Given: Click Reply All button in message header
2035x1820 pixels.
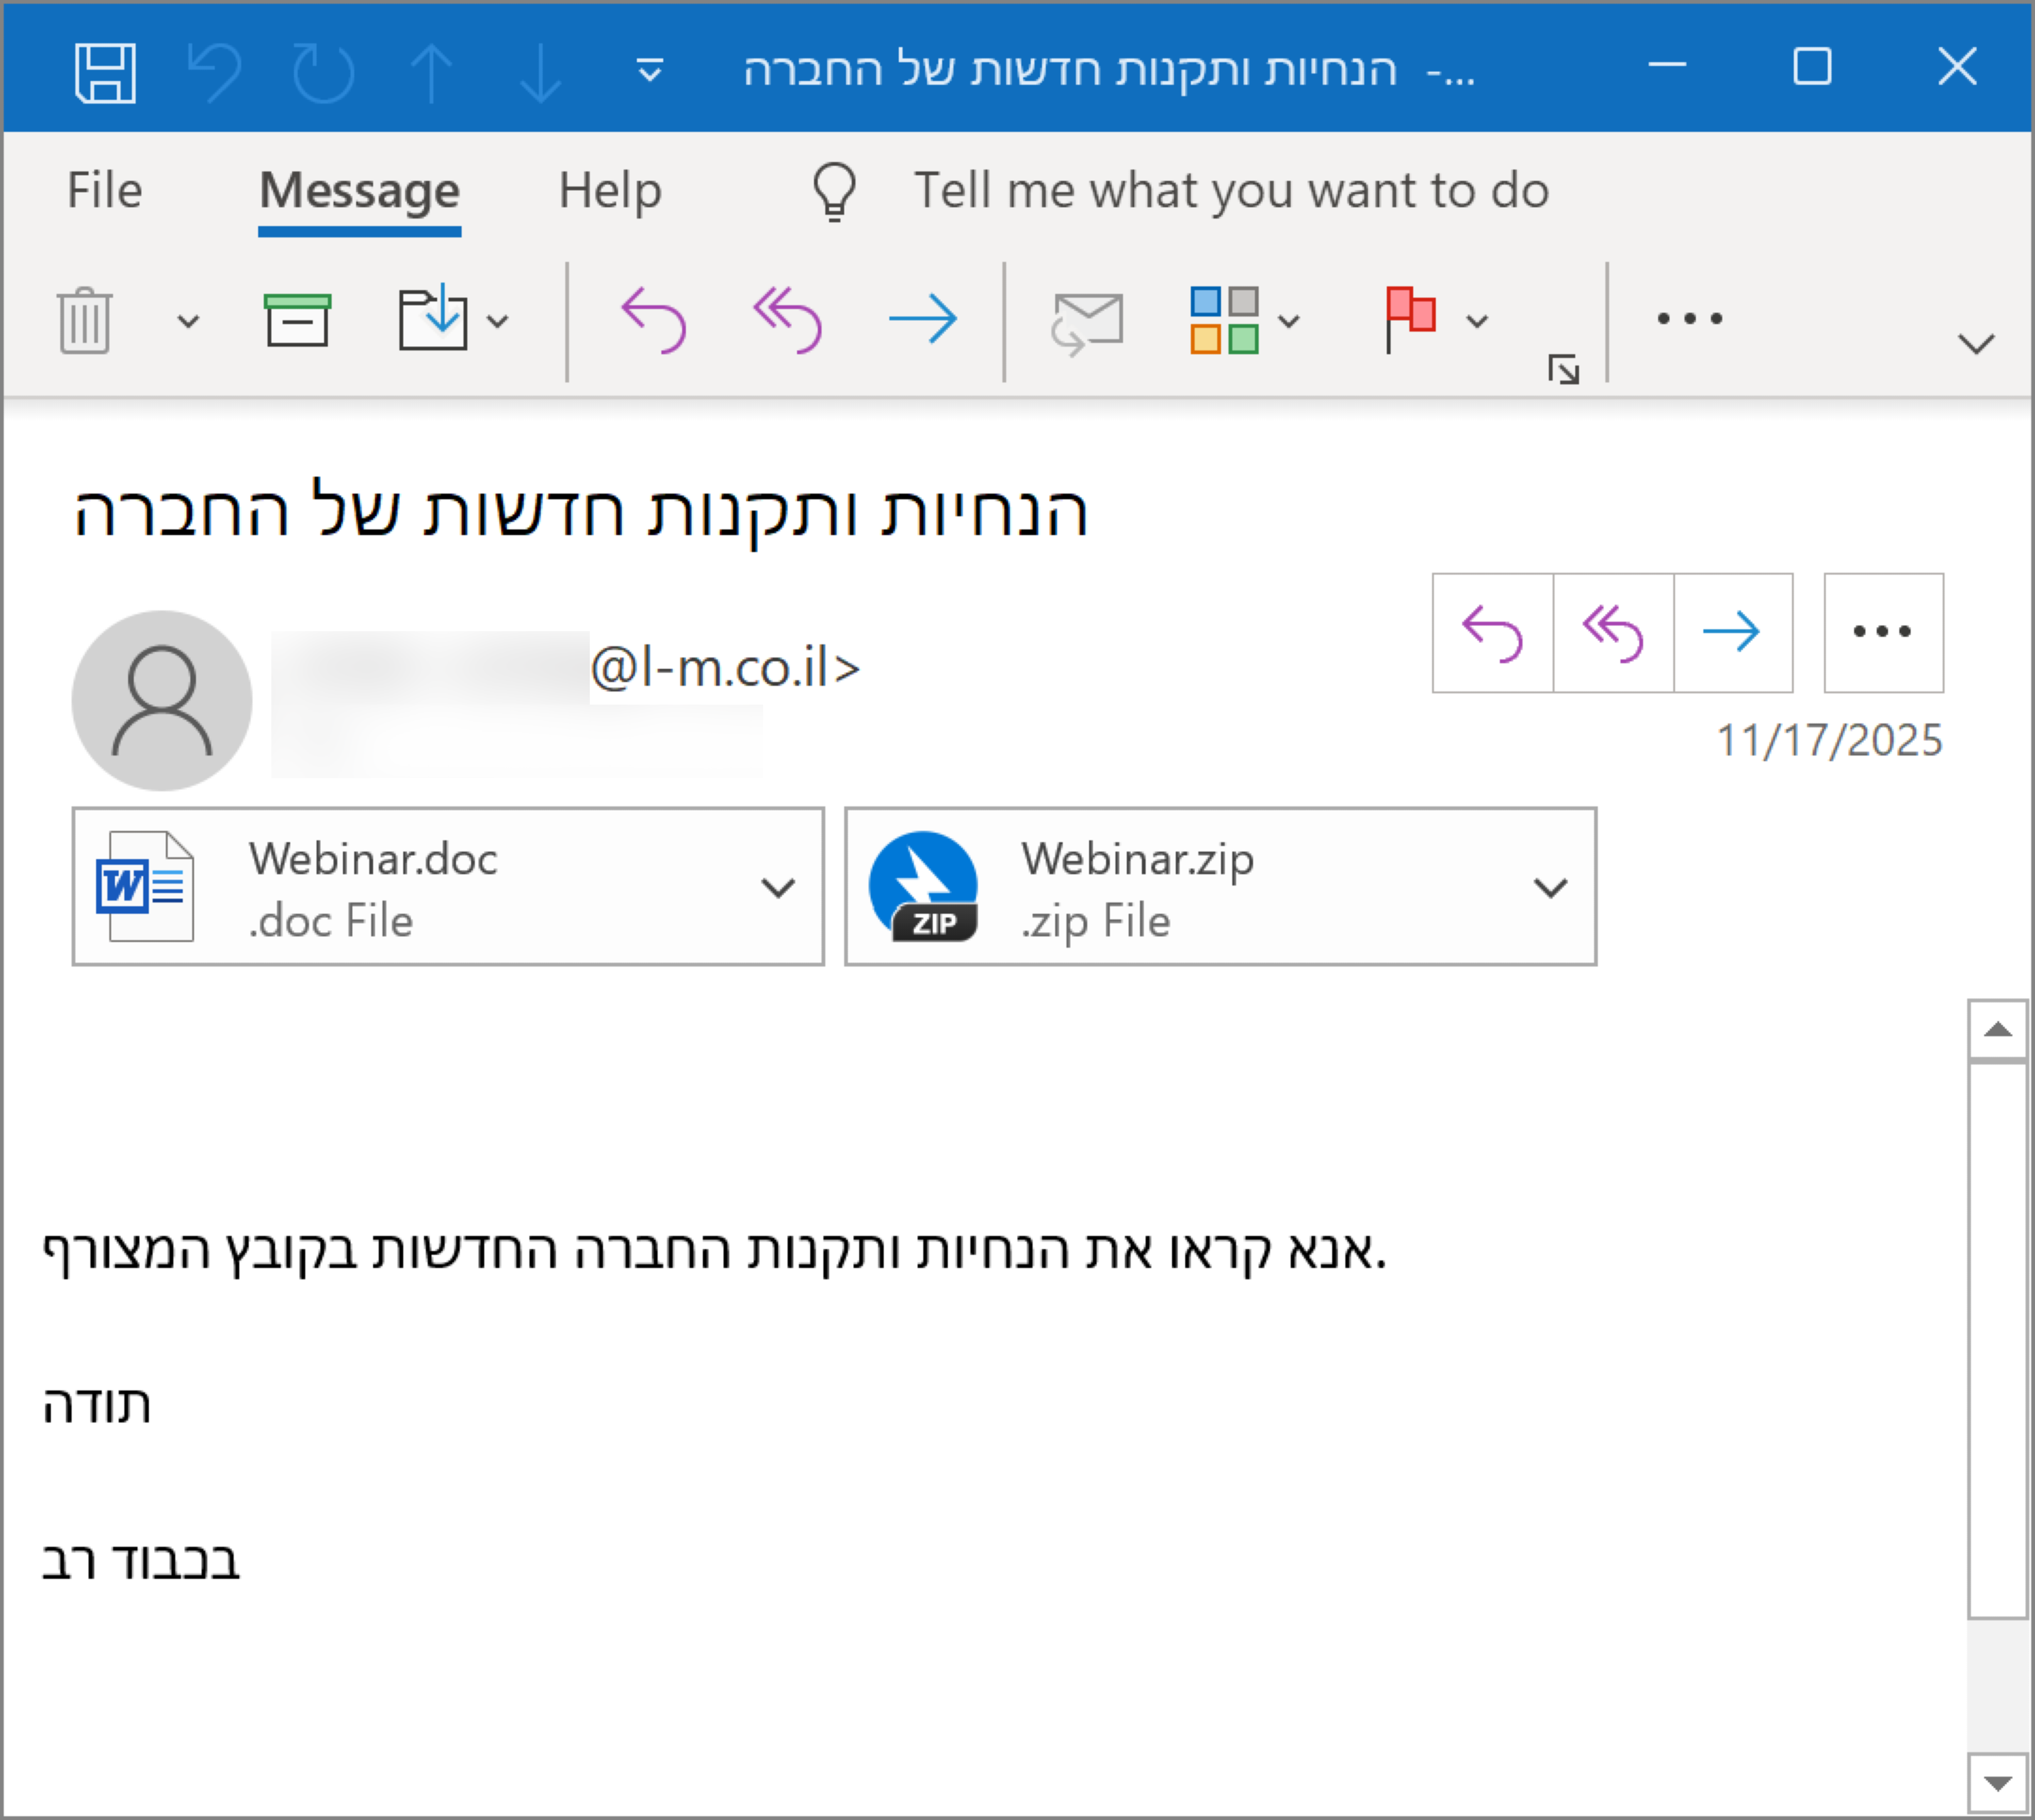Looking at the screenshot, I should tap(1613, 632).
